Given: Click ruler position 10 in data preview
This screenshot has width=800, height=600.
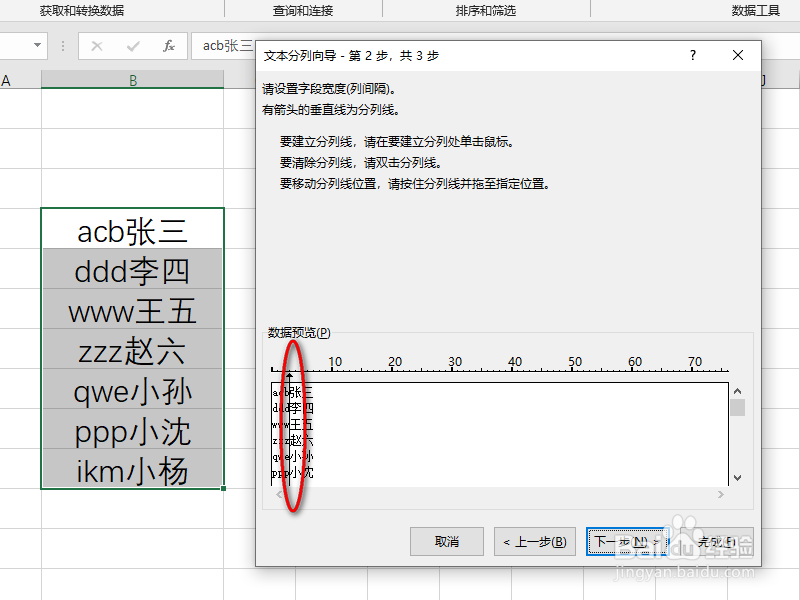Looking at the screenshot, I should click(335, 362).
